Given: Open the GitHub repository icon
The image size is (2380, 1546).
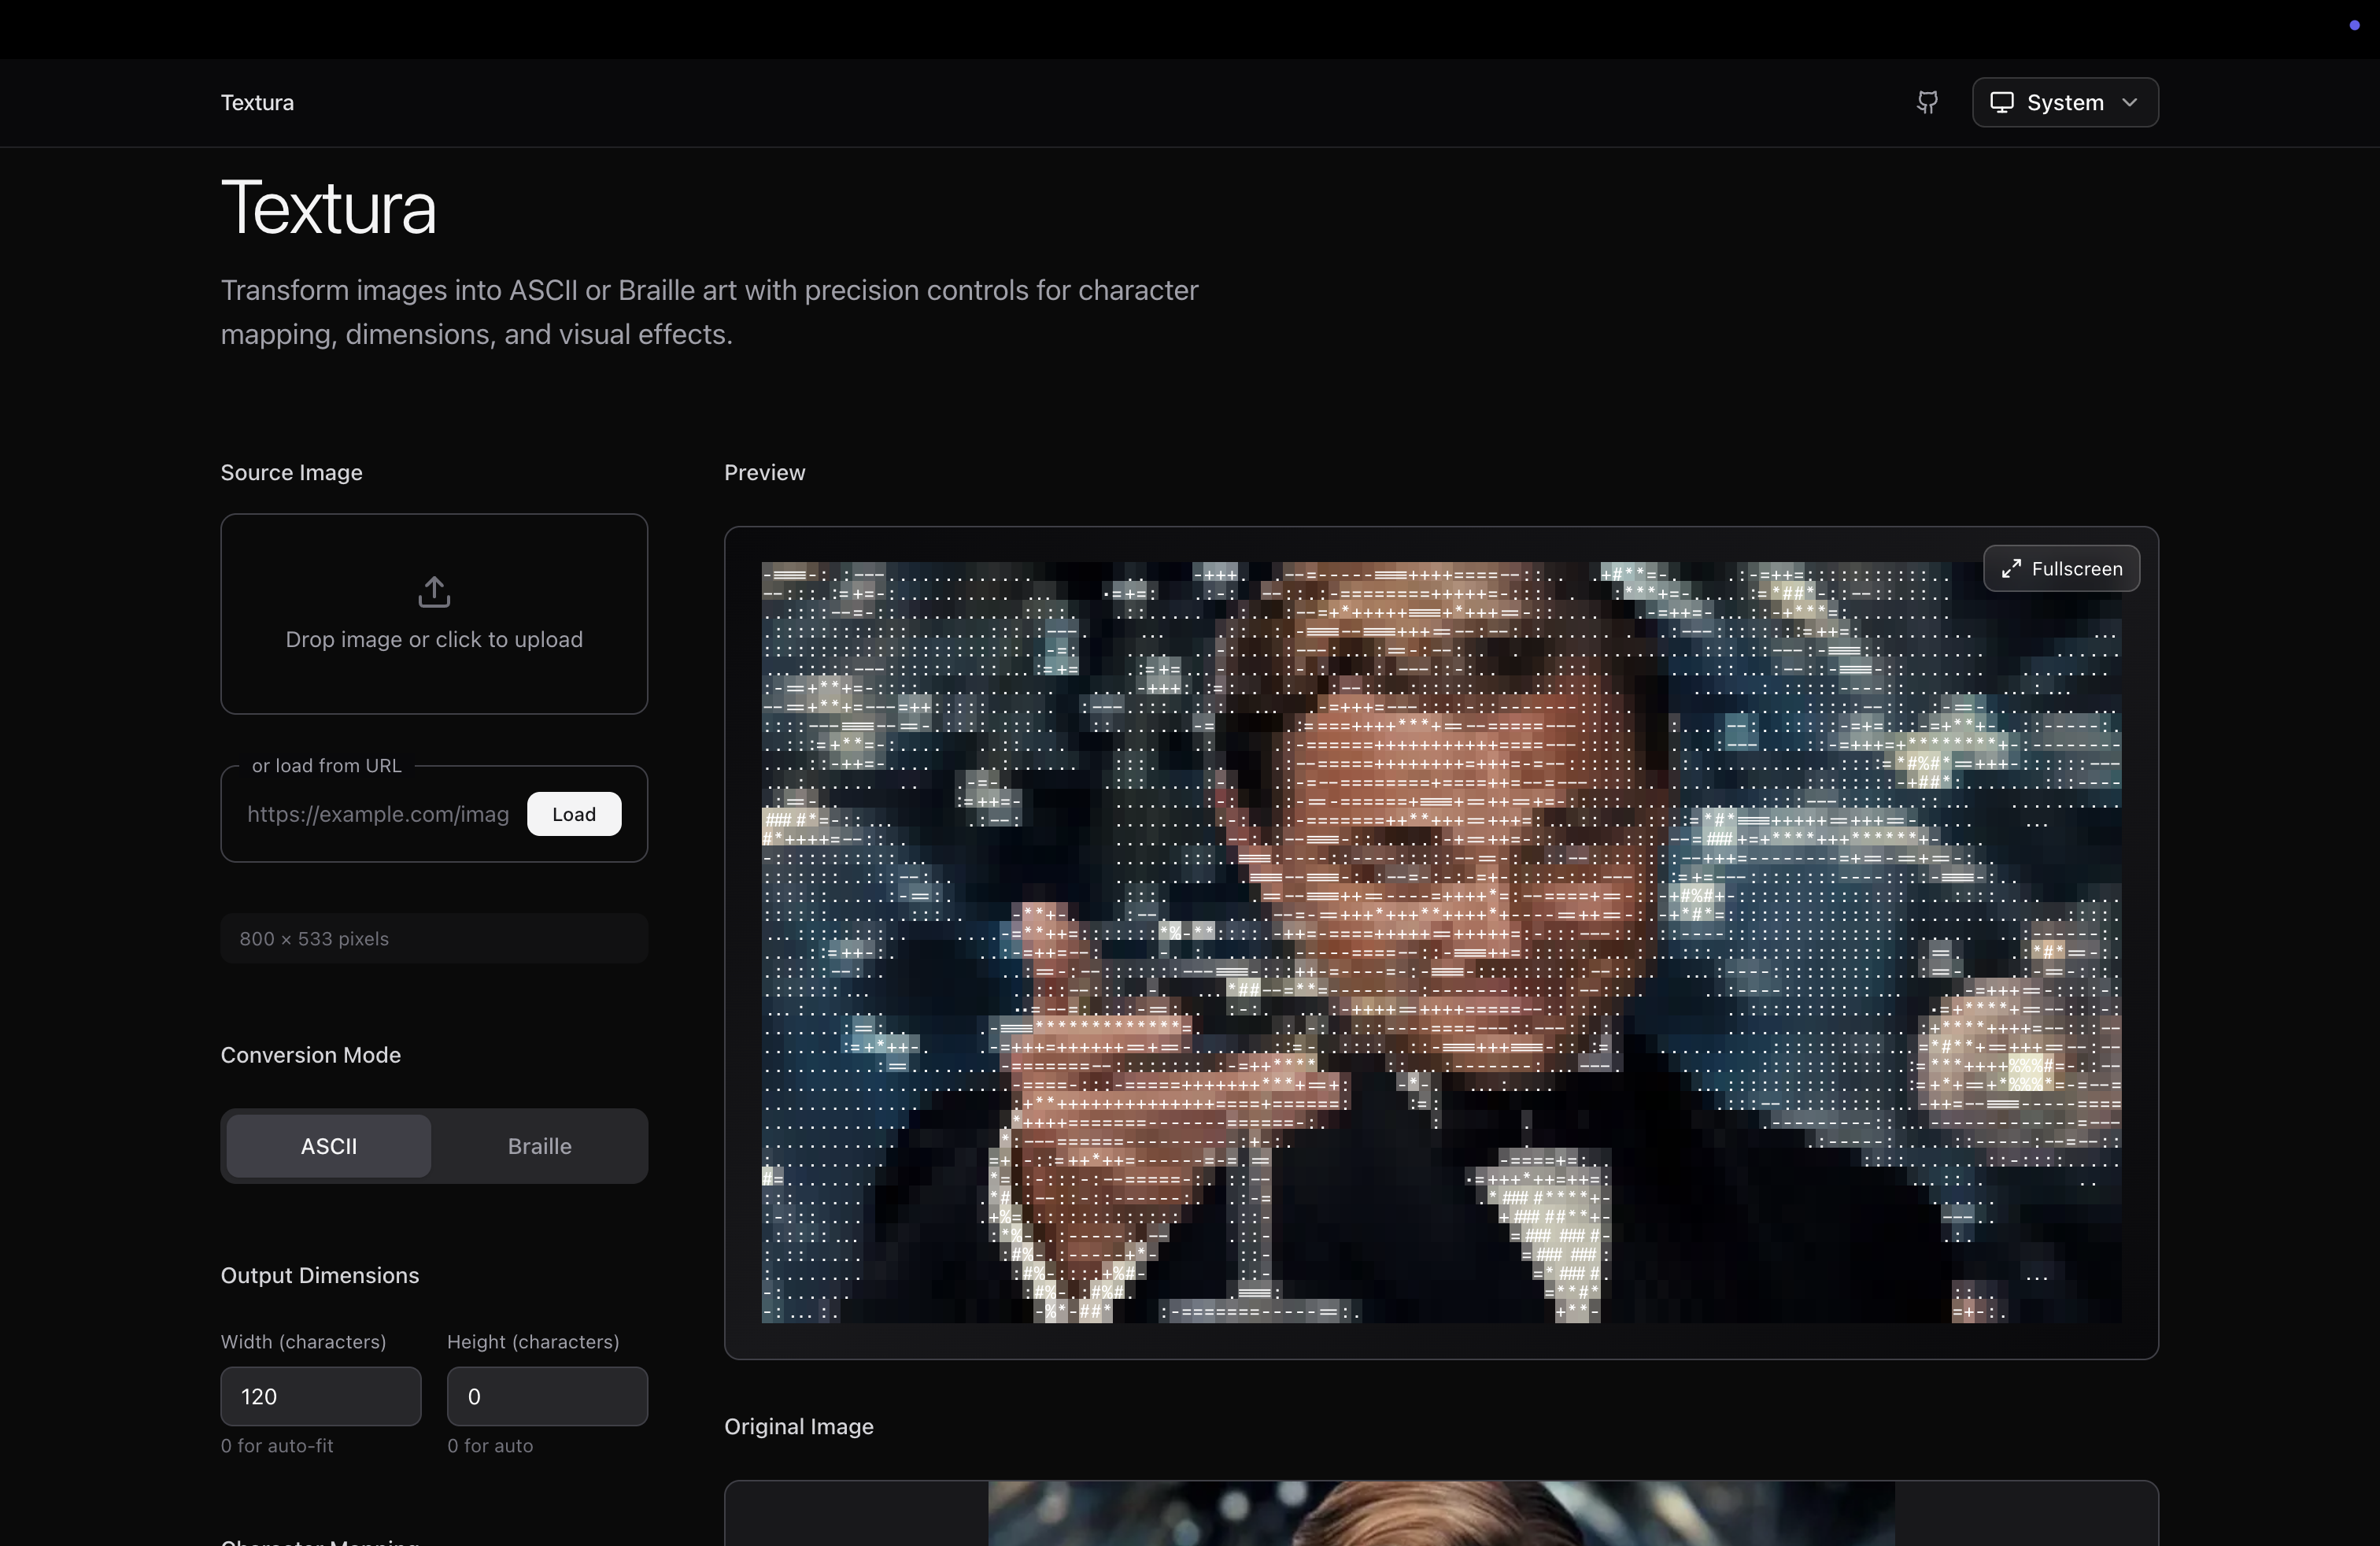Looking at the screenshot, I should (1927, 102).
